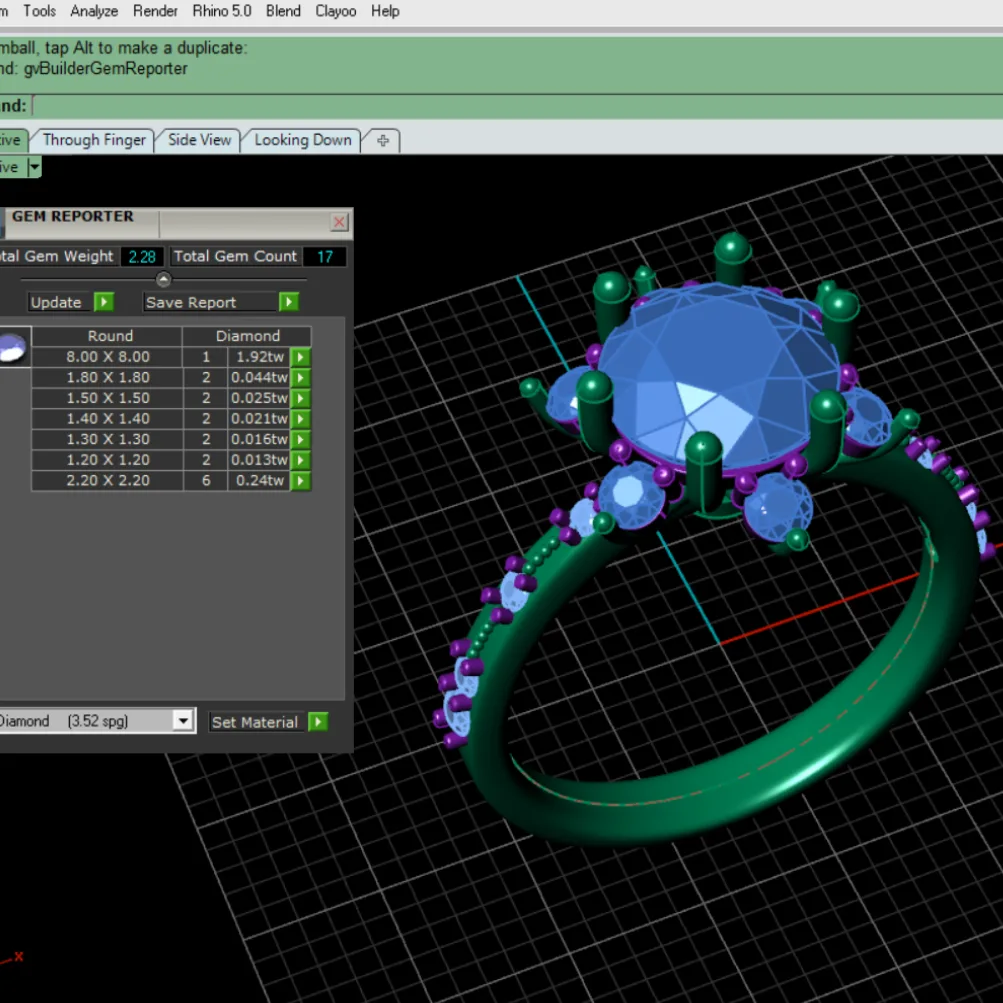Viewport: 1003px width, 1003px height.
Task: Select the 1.30 X 1.30 size cell
Action: (x=107, y=439)
